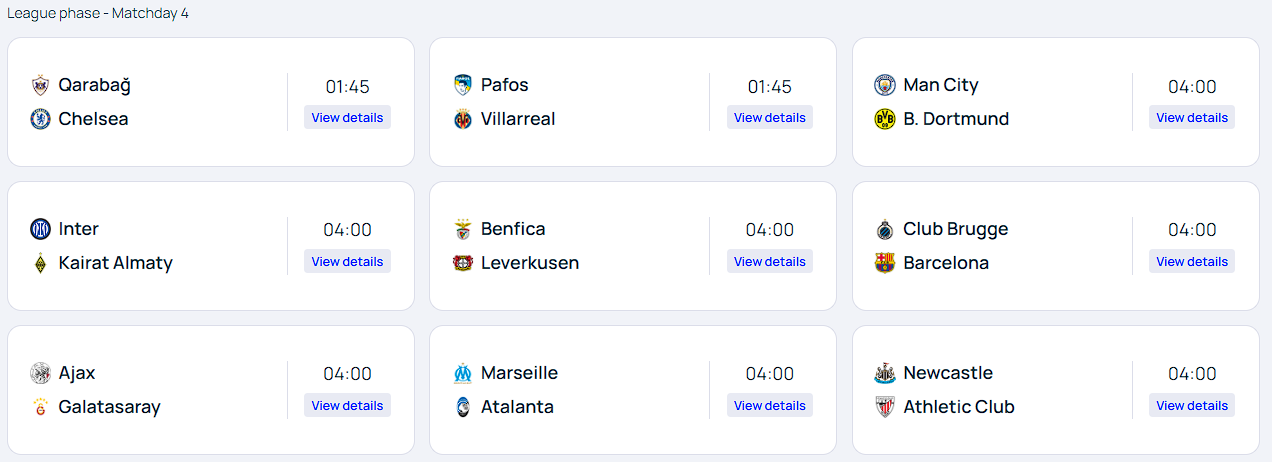This screenshot has width=1272, height=462.
Task: Open details of Man City vs Dortmund
Action: pyautogui.click(x=1191, y=118)
